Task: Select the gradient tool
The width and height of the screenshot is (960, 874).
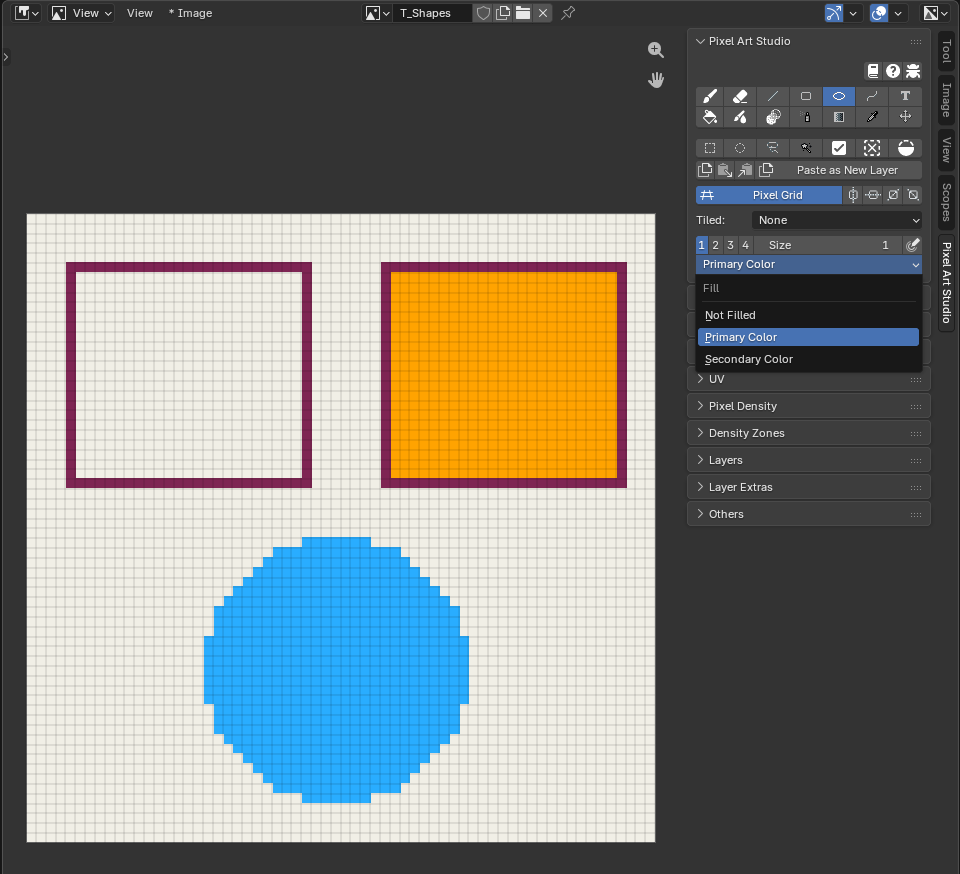Action: [x=839, y=117]
